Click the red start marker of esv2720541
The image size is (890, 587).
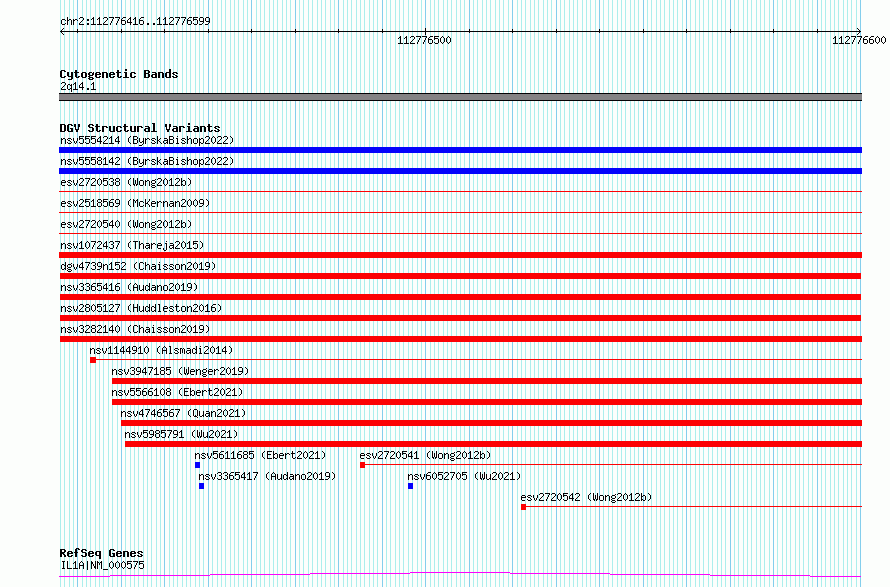363,465
